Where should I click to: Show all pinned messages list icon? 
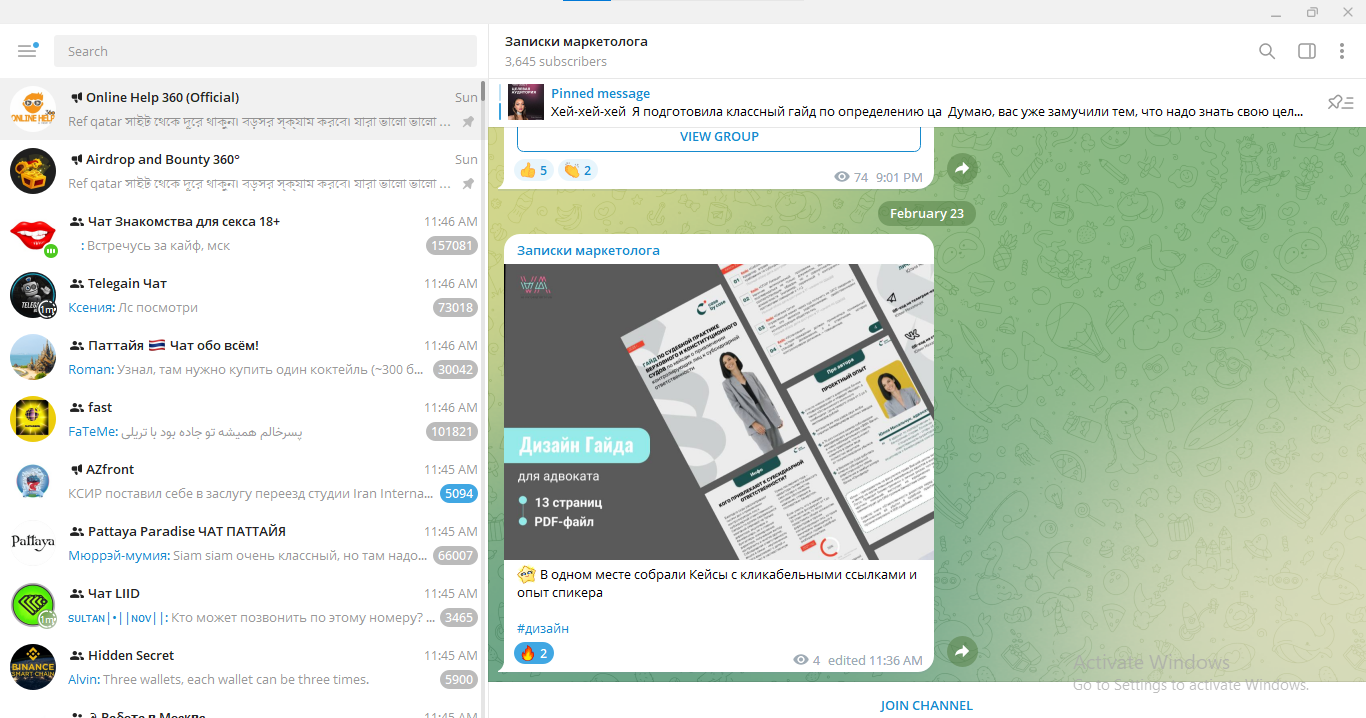pos(1340,102)
